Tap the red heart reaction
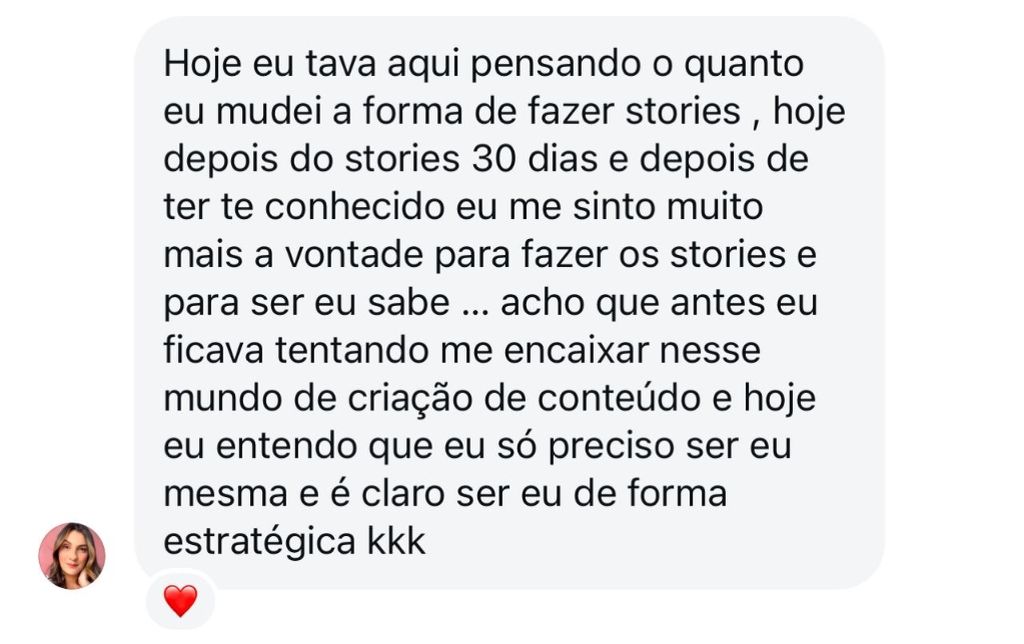This screenshot has width=1024, height=644. 180,601
